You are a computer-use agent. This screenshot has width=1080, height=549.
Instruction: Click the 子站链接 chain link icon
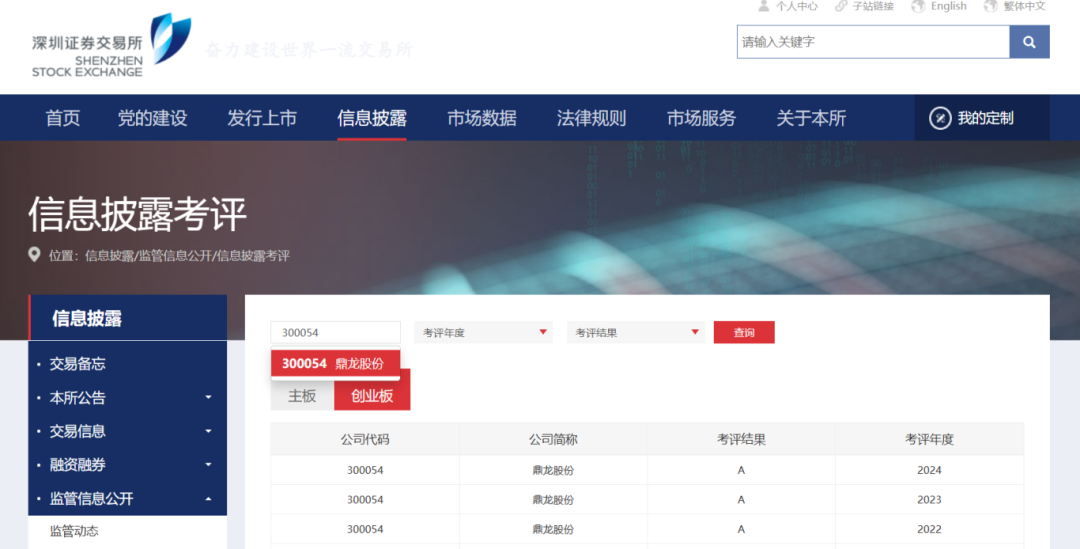[841, 6]
